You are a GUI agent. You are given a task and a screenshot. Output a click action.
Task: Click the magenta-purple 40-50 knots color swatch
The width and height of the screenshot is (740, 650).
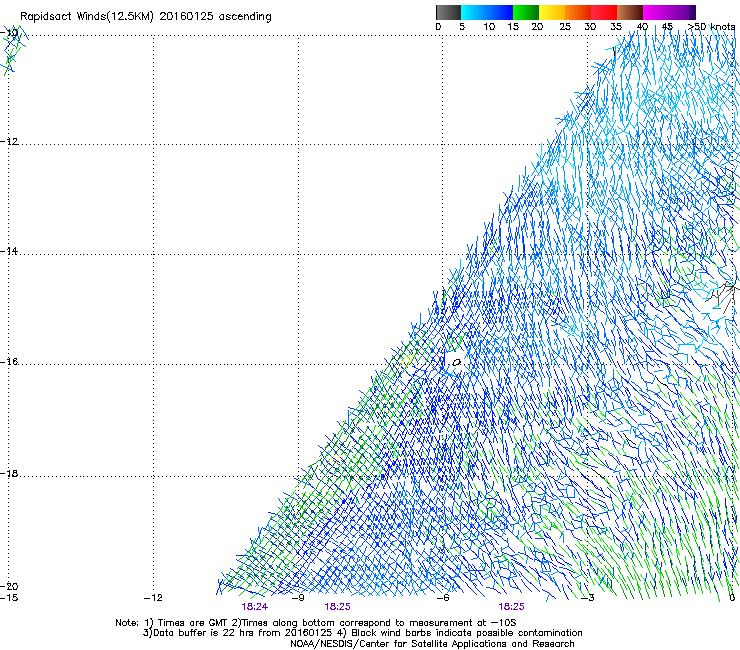[669, 12]
